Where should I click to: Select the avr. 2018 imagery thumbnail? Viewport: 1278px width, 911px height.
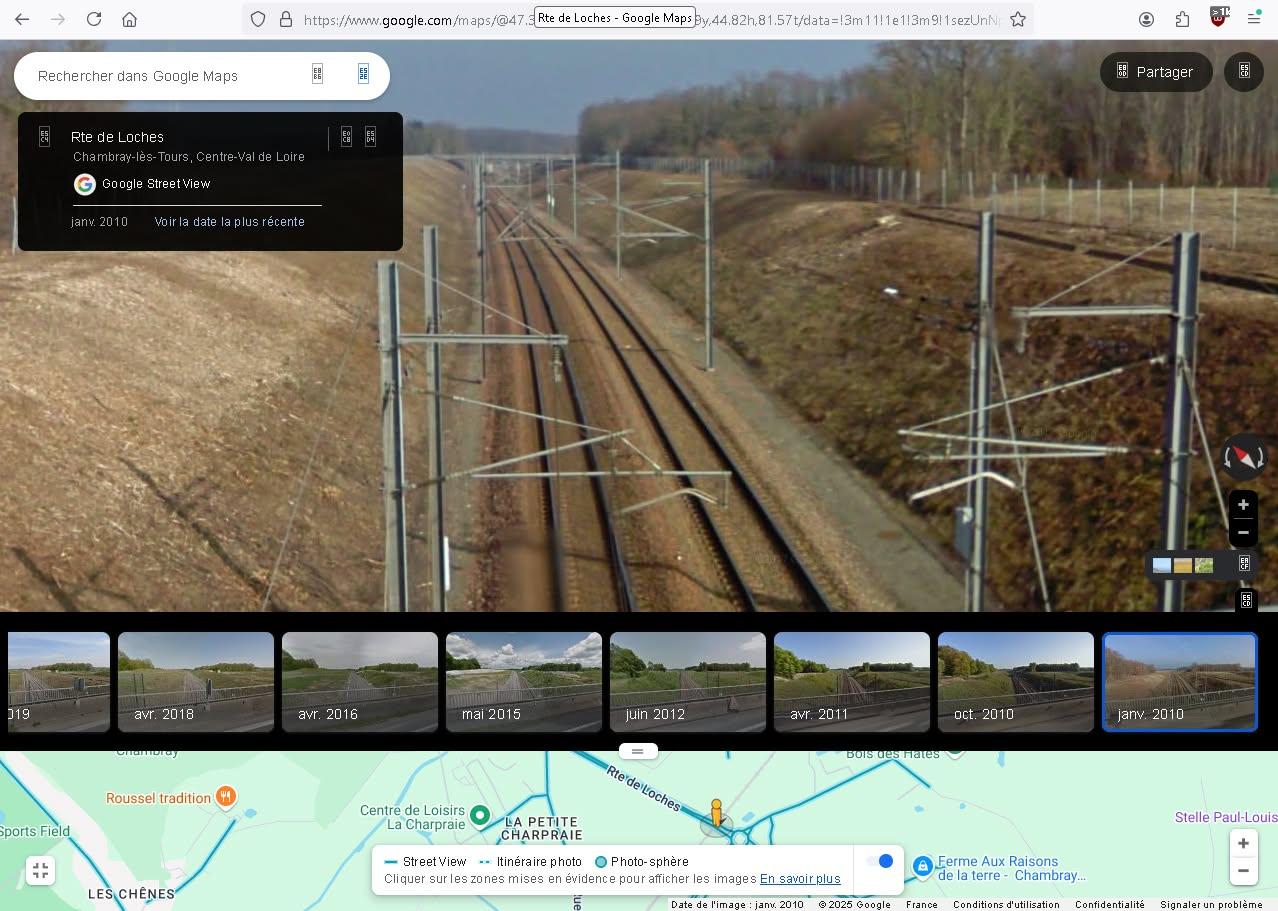tap(196, 682)
